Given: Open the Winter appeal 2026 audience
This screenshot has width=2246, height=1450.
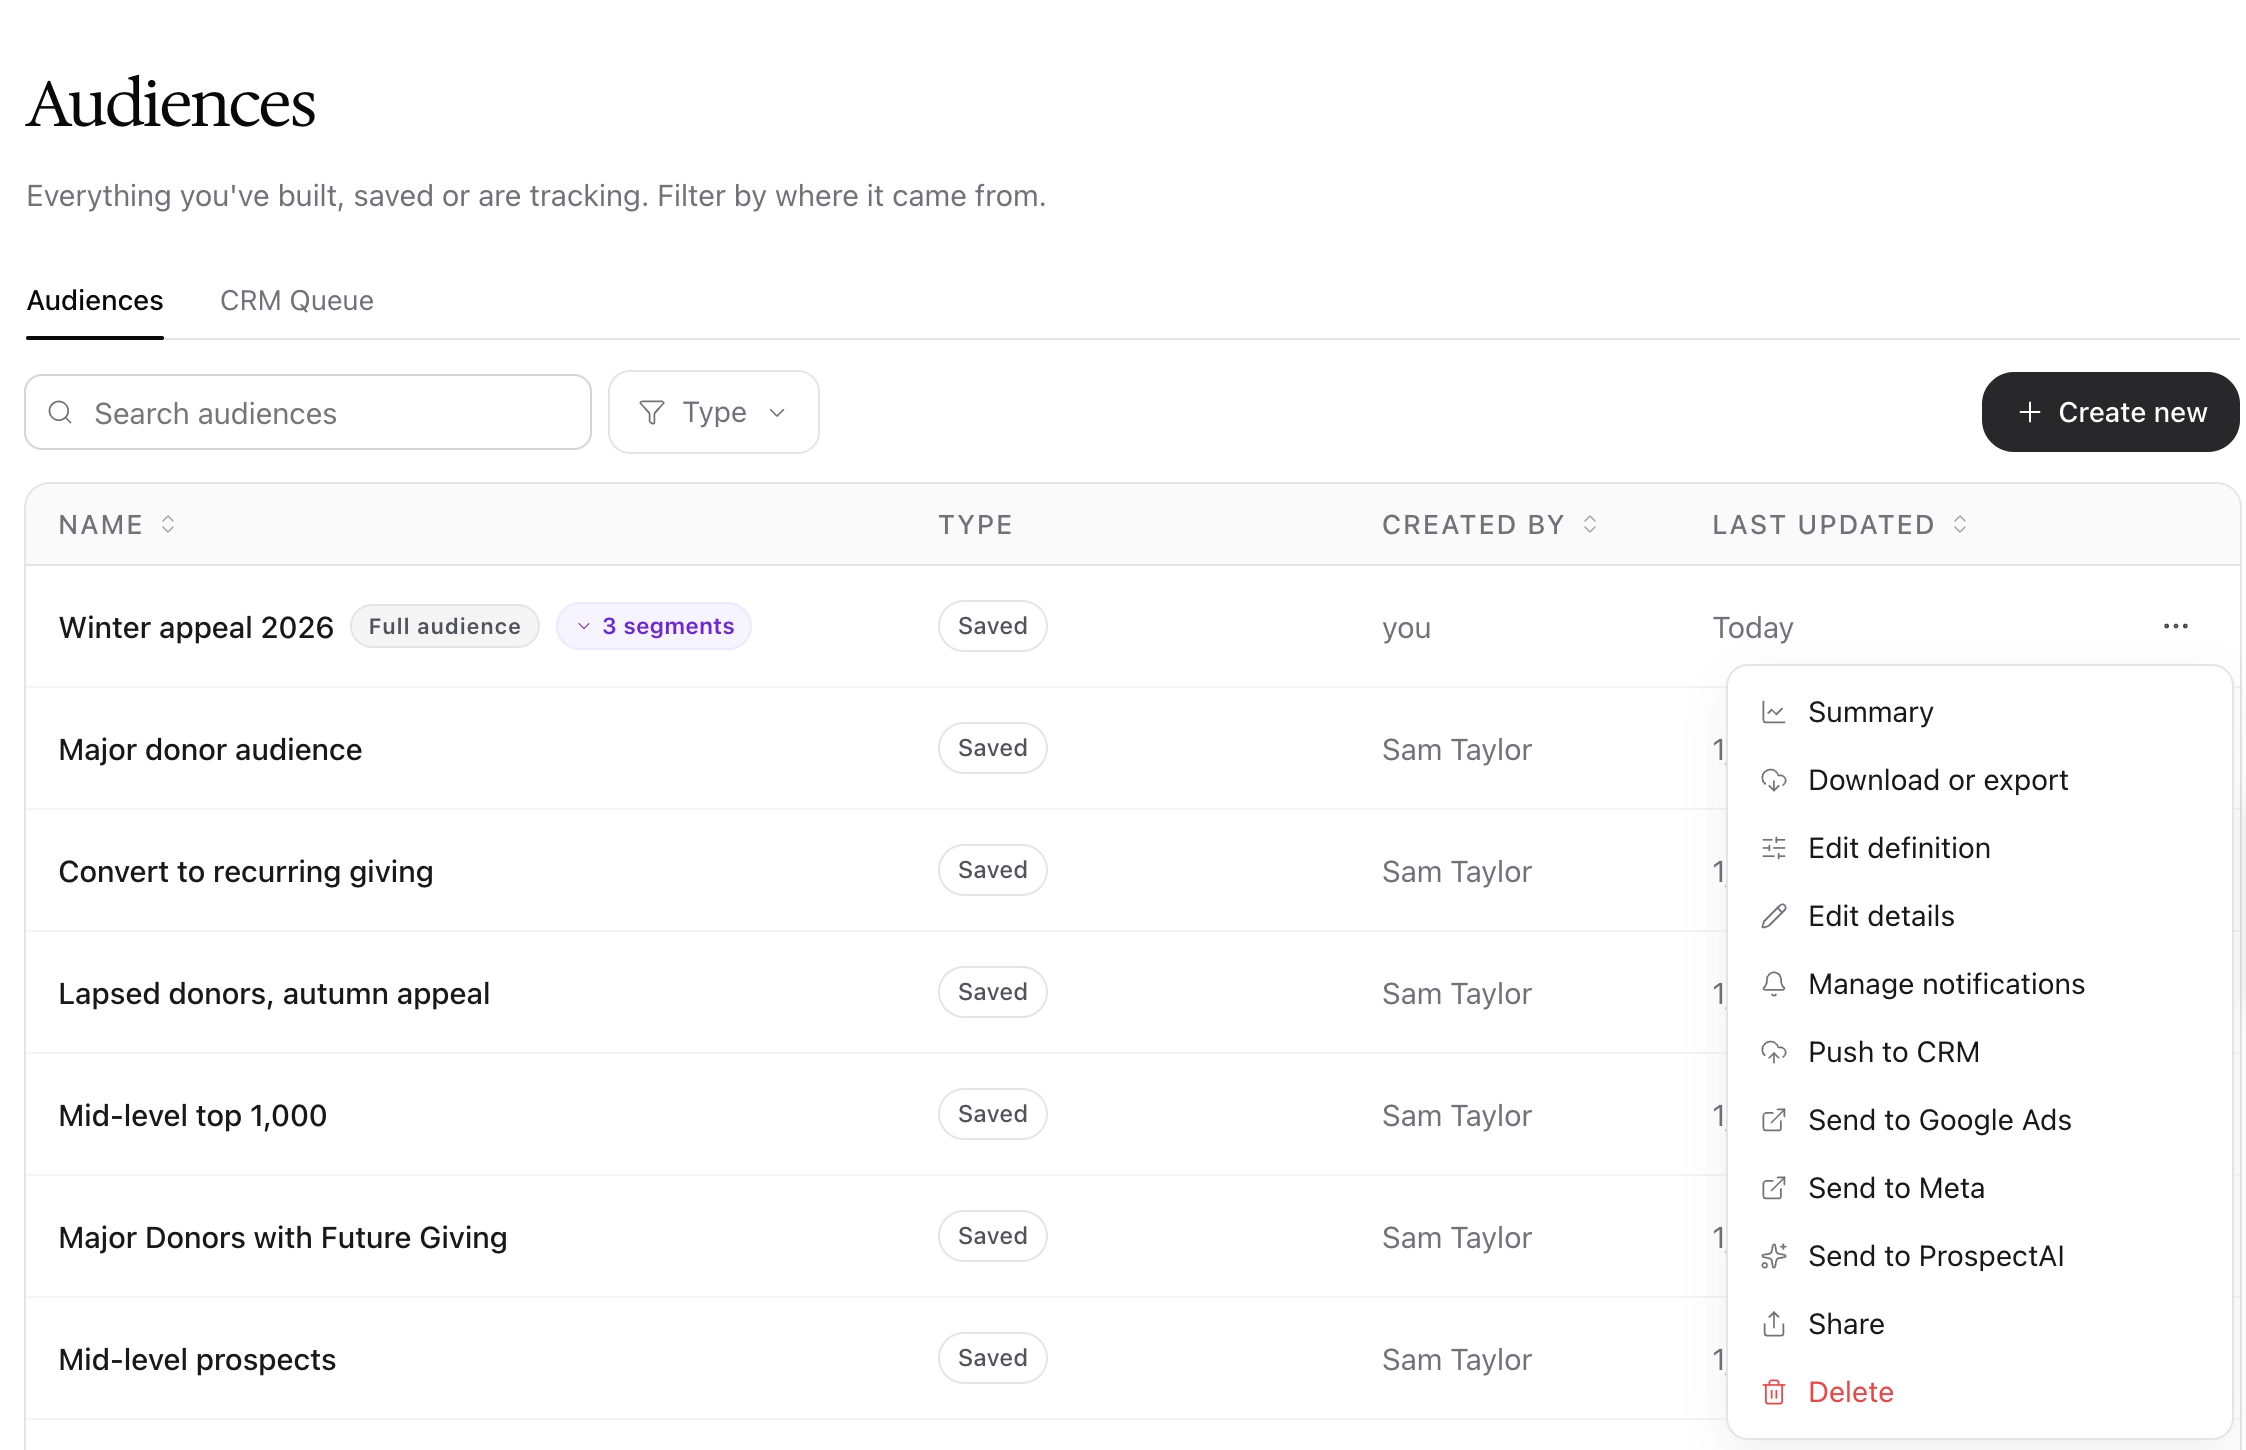Looking at the screenshot, I should (x=196, y=627).
